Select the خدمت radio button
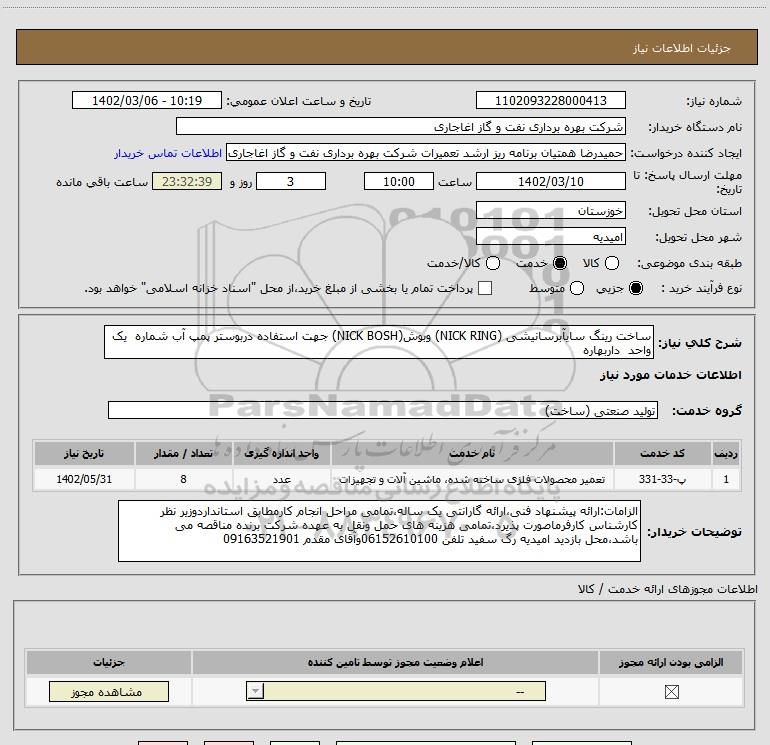The width and height of the screenshot is (770, 745). coord(560,263)
